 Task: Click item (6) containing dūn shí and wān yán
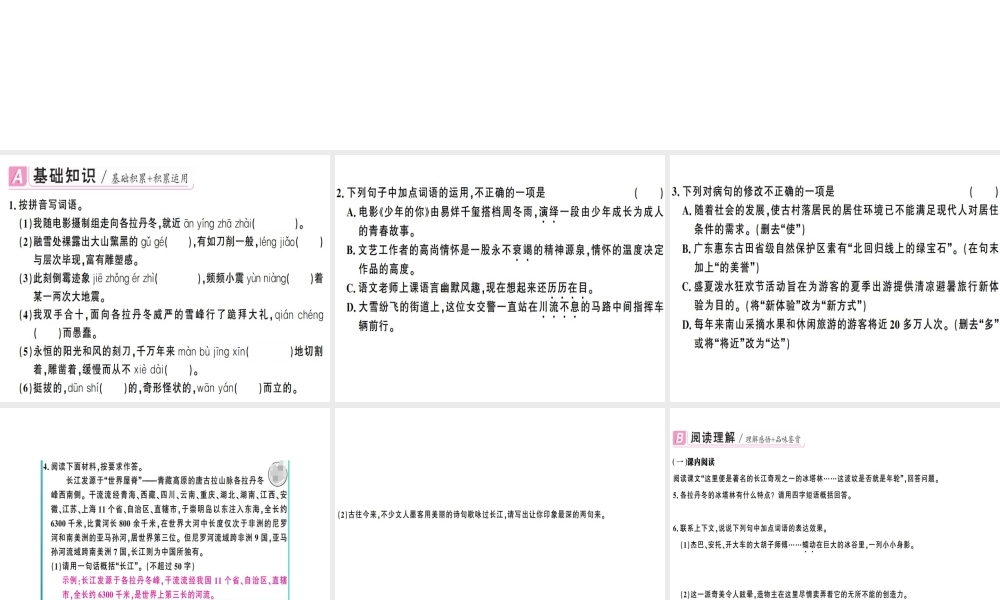159,388
